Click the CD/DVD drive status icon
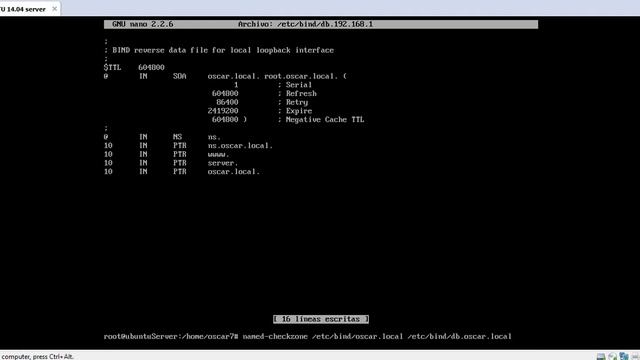The width and height of the screenshot is (640, 360). pos(612,356)
